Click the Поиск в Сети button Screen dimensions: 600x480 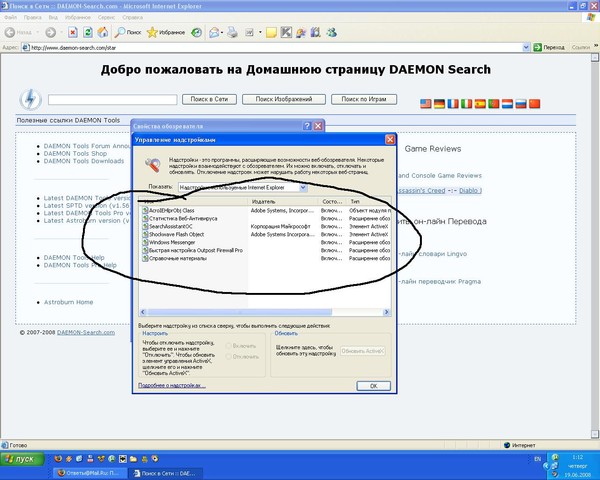click(x=209, y=99)
